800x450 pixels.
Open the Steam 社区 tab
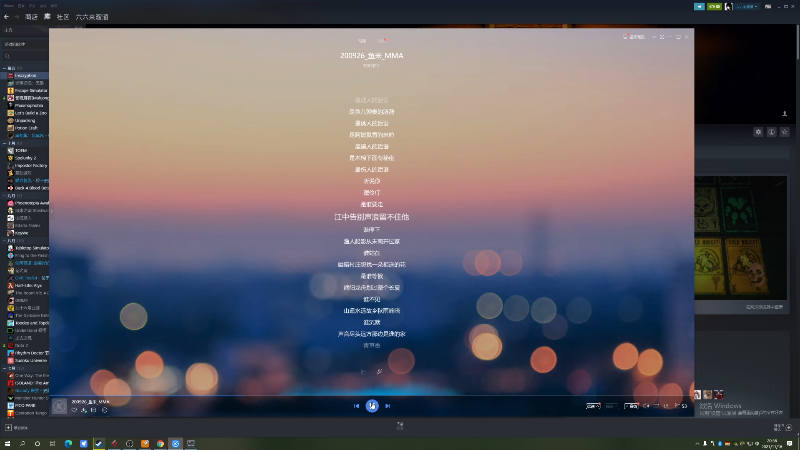point(63,17)
